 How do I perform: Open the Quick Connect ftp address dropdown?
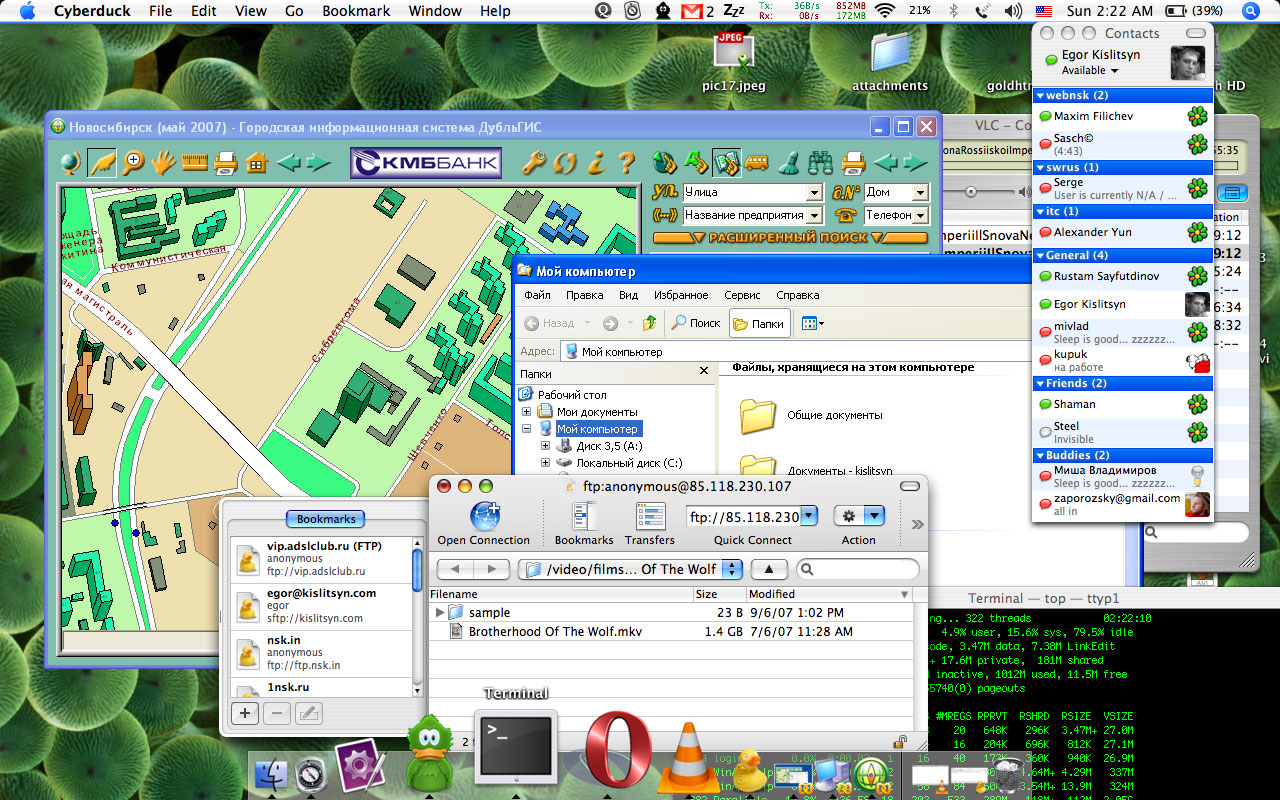809,517
